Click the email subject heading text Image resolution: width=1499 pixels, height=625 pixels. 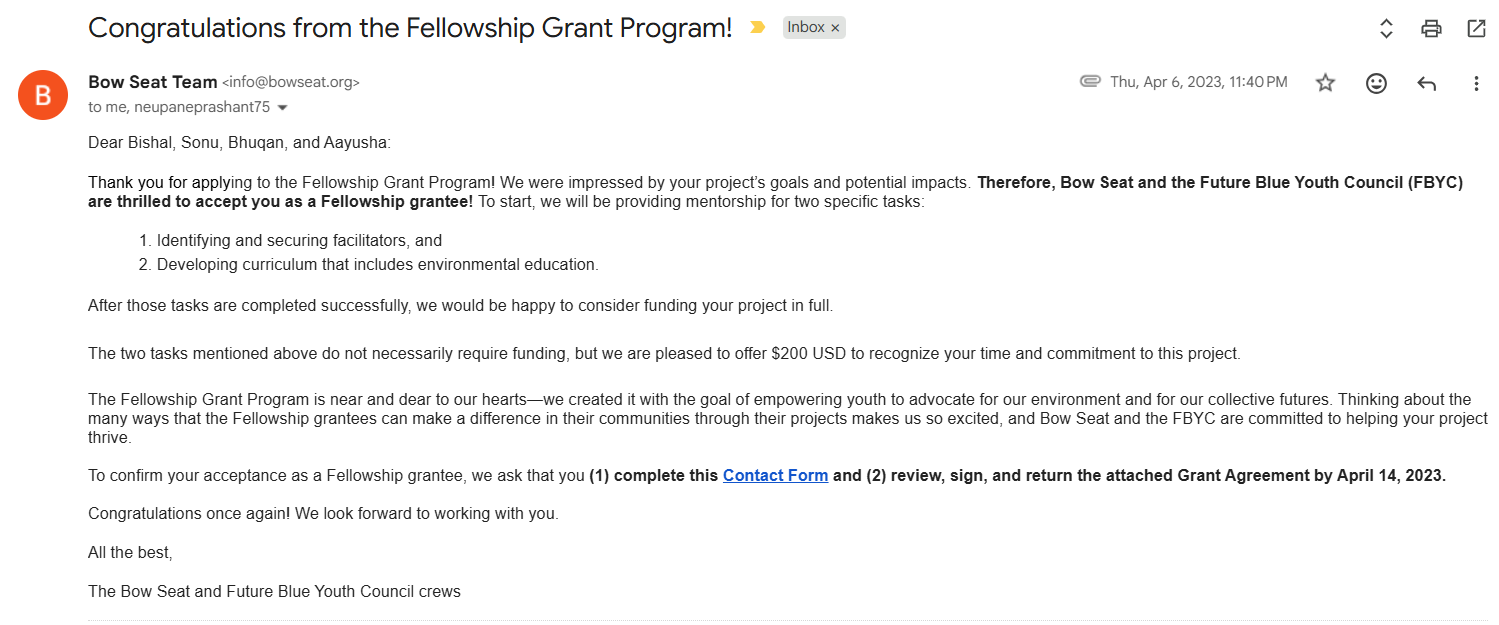(x=410, y=28)
